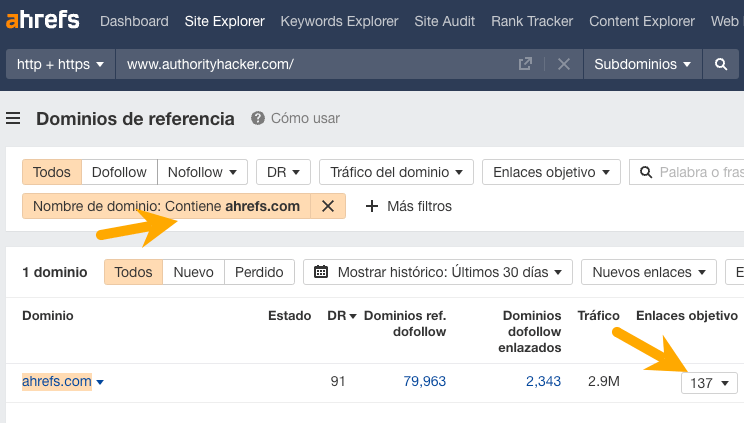Click the Dominio column header
Viewport: 744px width, 423px height.
48,316
